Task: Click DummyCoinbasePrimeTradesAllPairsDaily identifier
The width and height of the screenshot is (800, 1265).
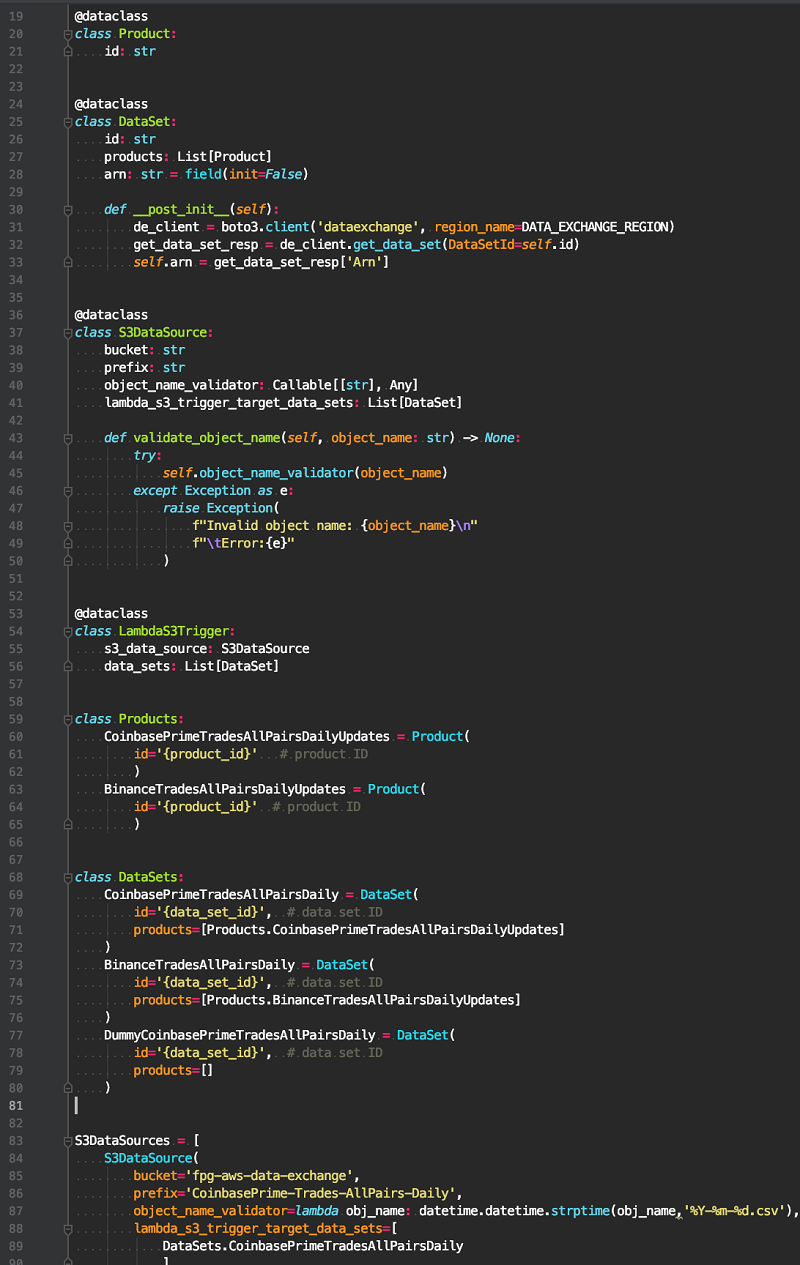Action: coord(240,1035)
